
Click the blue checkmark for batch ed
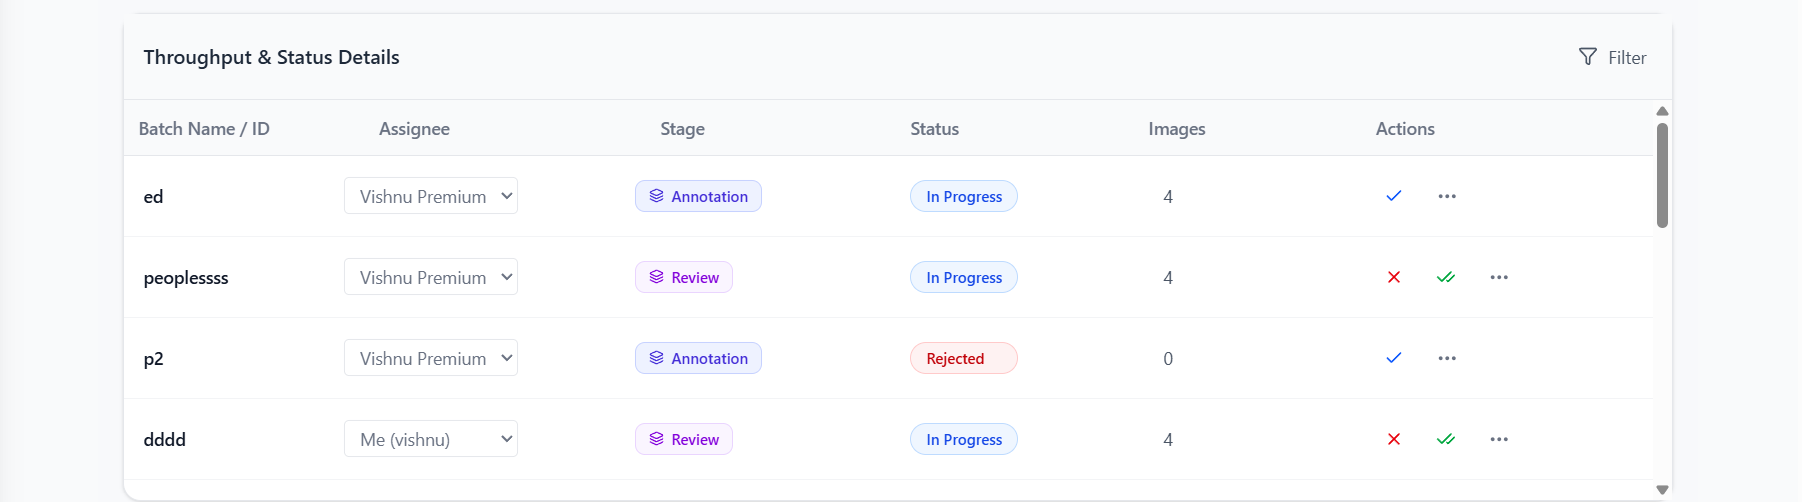(x=1394, y=196)
